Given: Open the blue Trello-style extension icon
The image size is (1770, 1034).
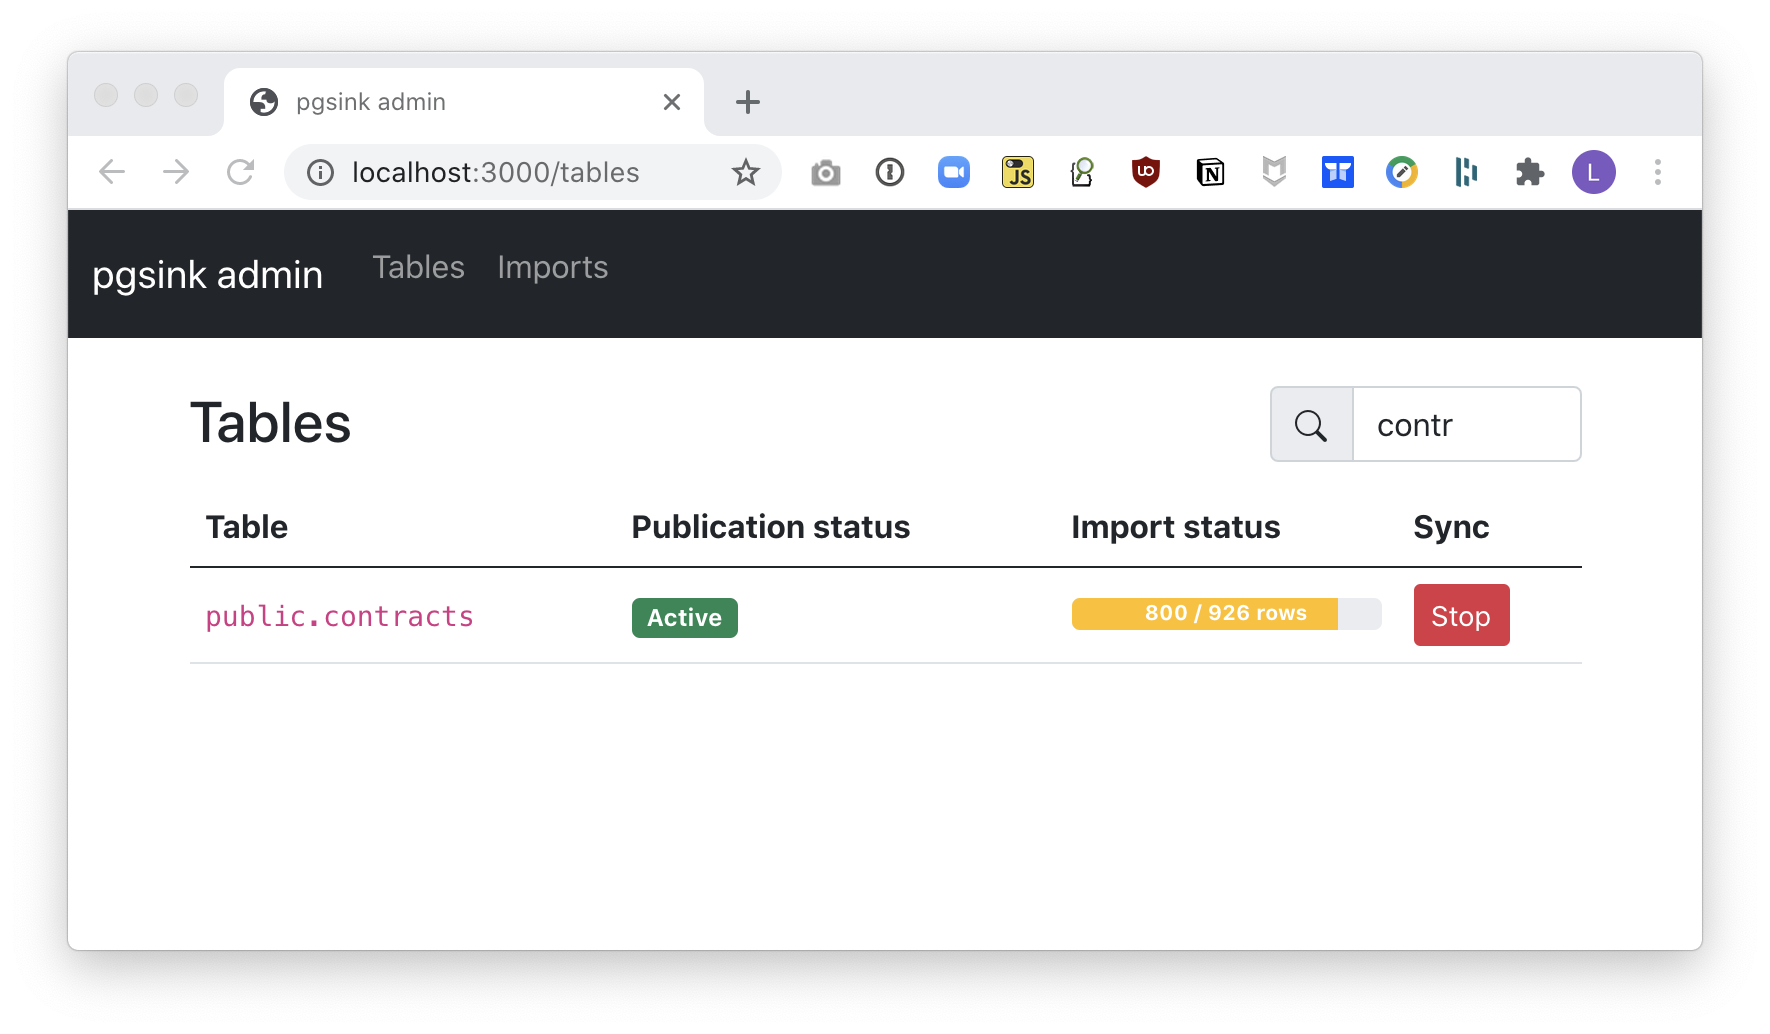Looking at the screenshot, I should tap(1337, 172).
